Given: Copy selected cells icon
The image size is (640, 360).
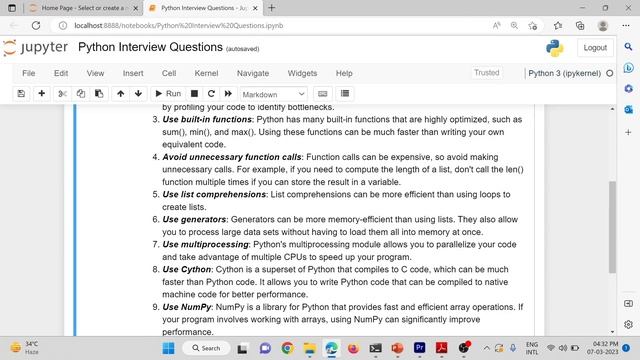Looking at the screenshot, I should click(x=80, y=94).
